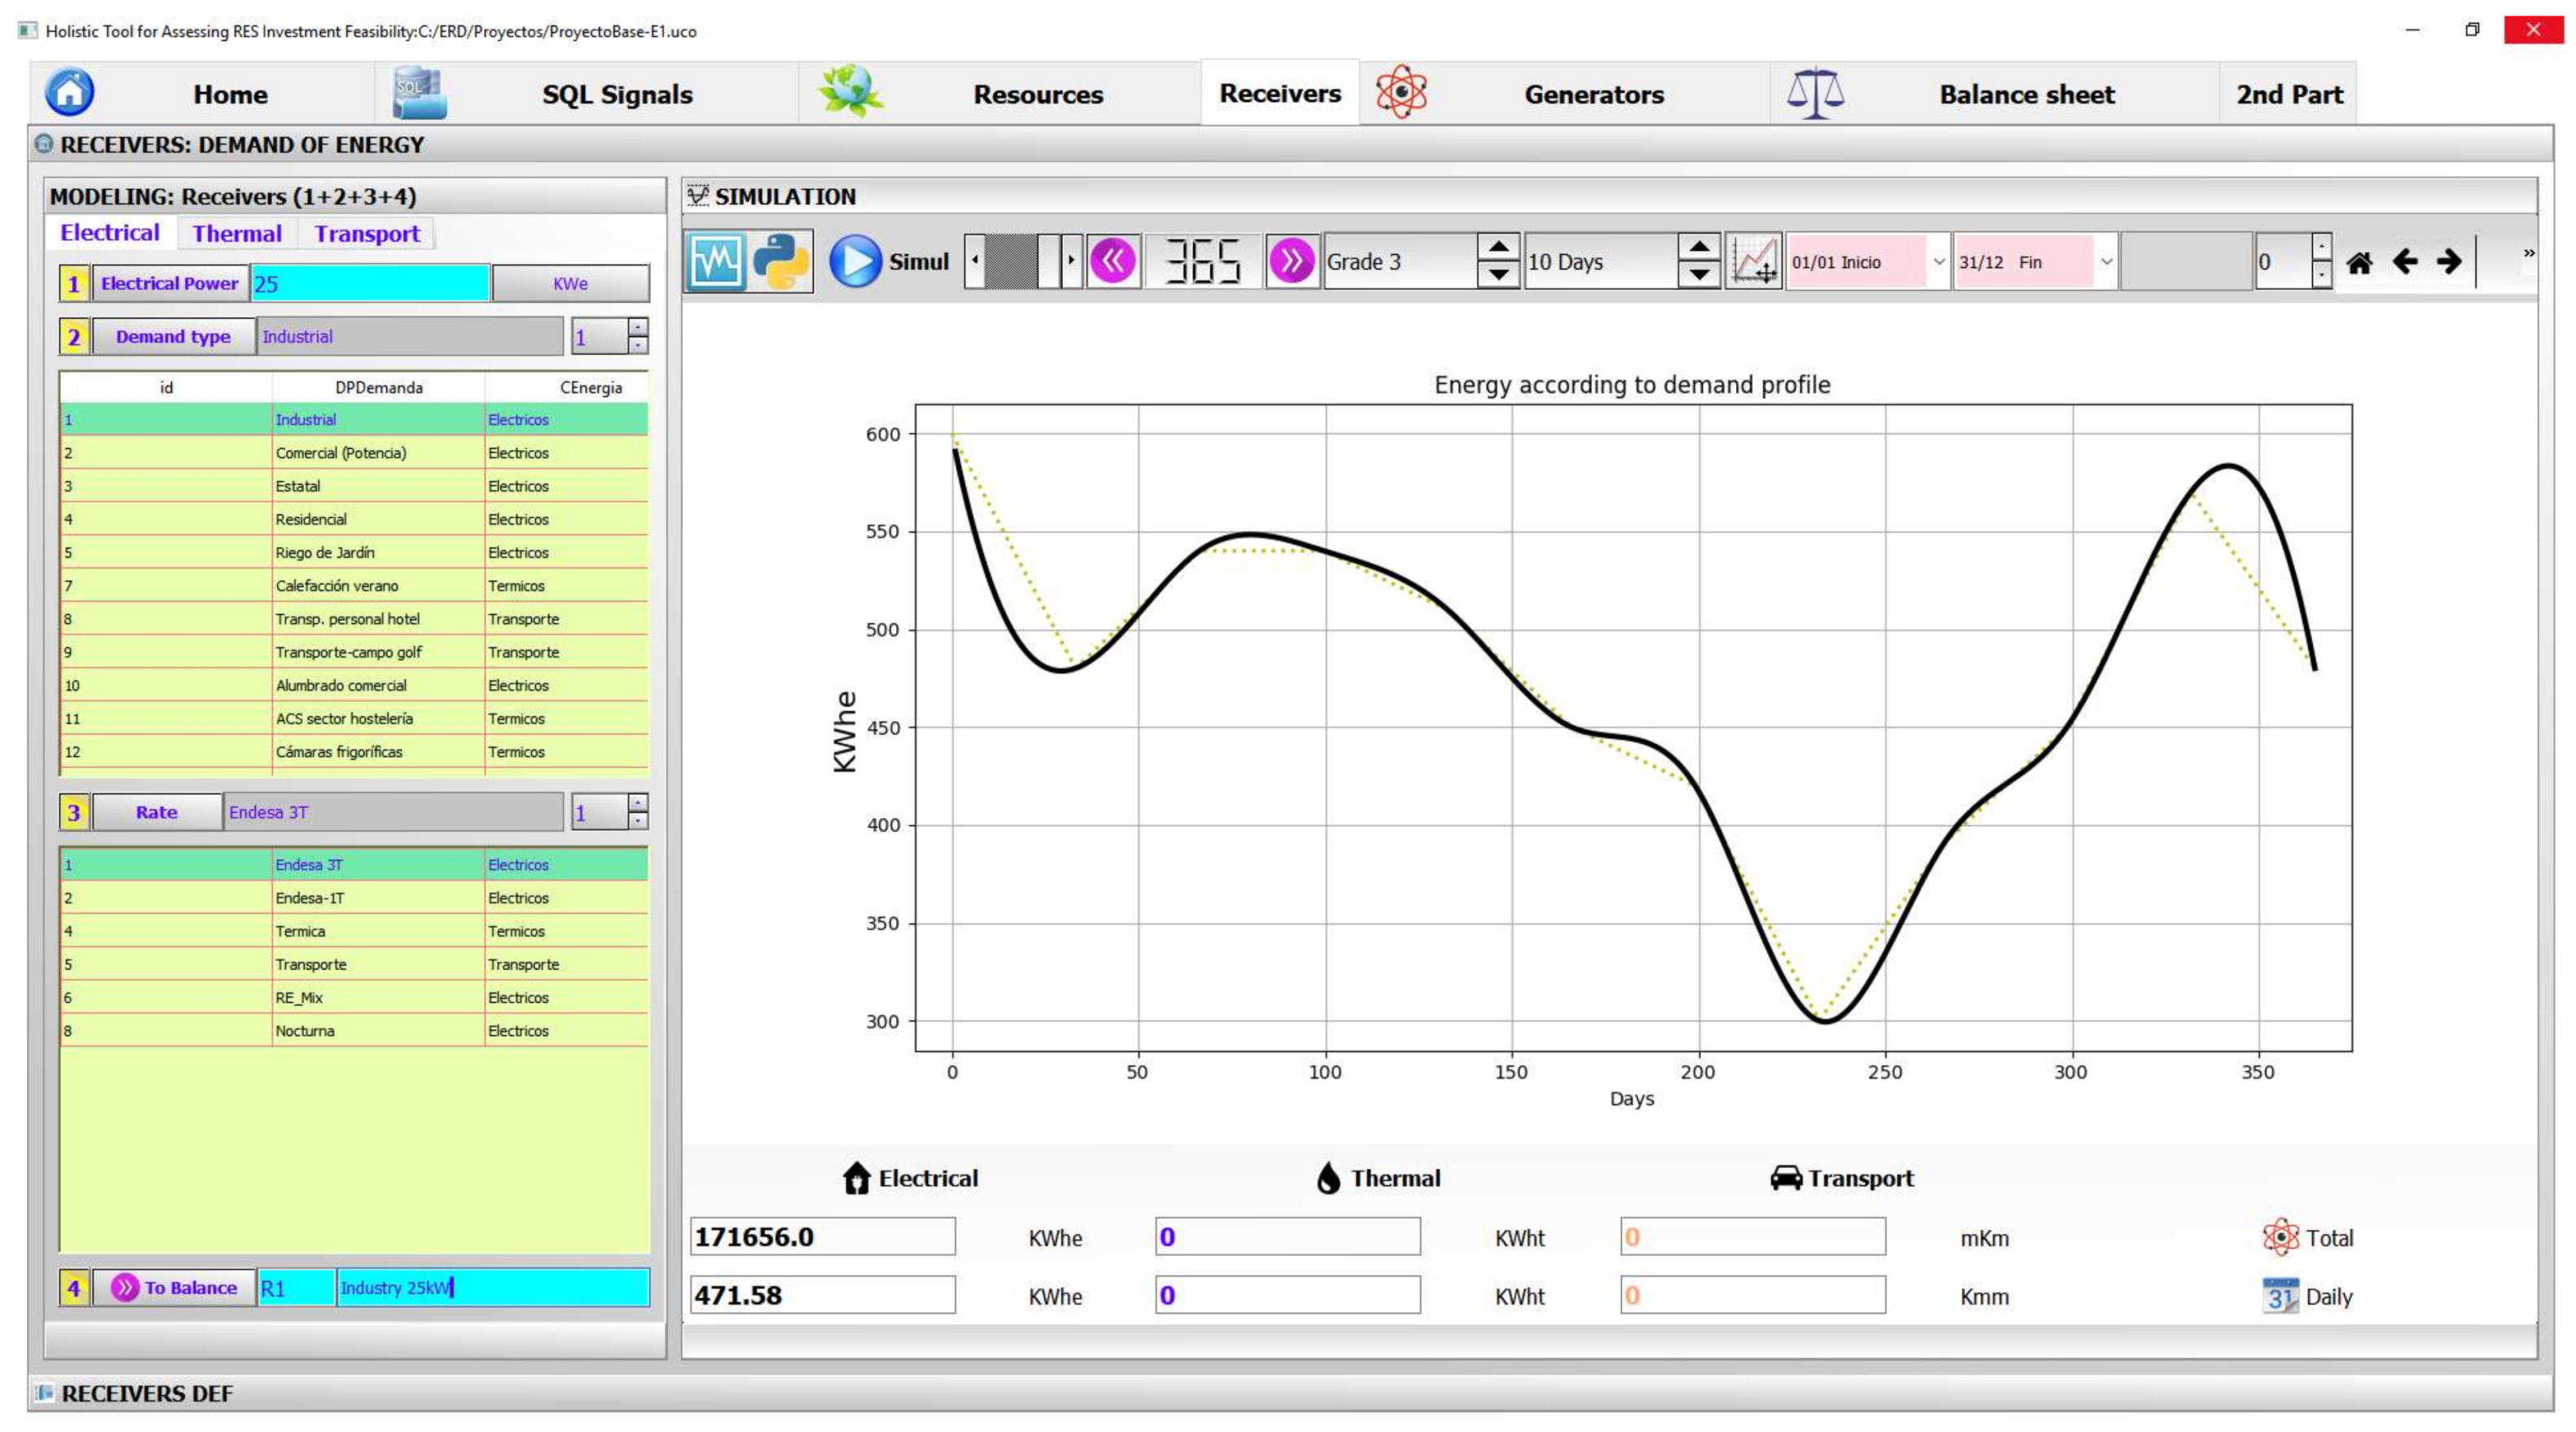Reset plot view with home icon
This screenshot has width=2576, height=1432.
[2359, 263]
